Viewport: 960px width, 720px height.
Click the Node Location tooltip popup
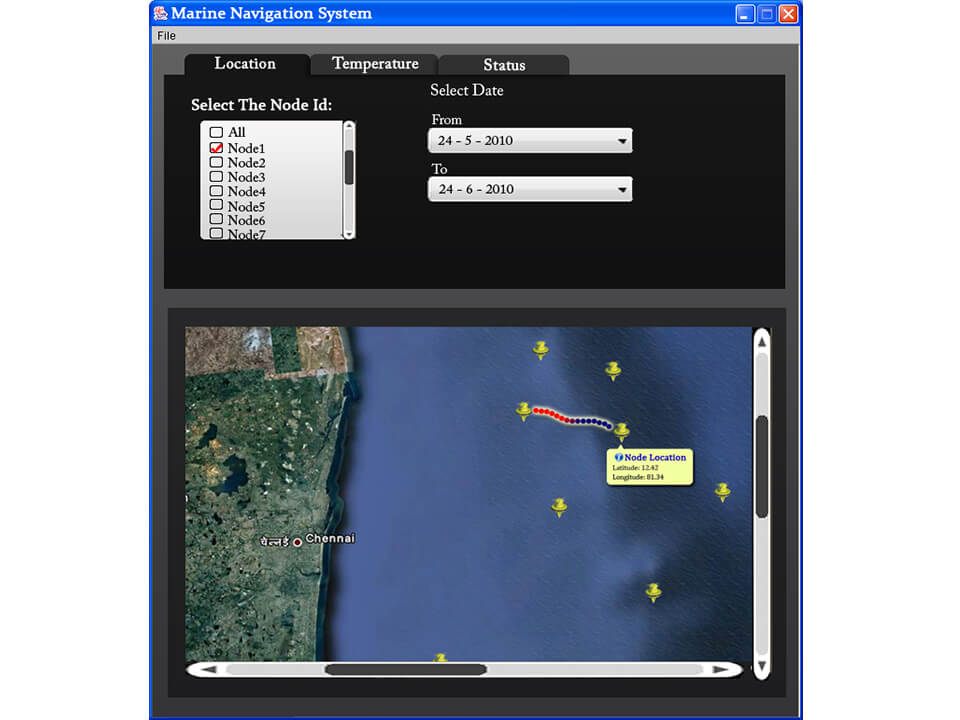click(x=650, y=467)
